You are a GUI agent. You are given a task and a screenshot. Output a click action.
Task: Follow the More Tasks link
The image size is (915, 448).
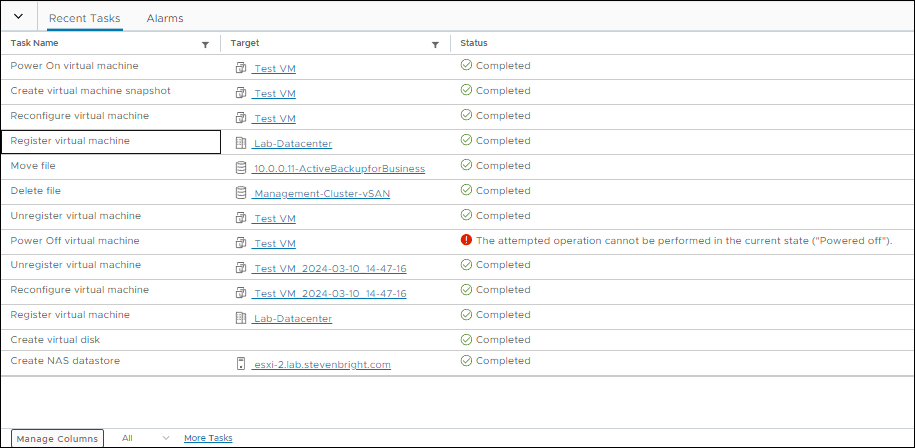[x=208, y=438]
